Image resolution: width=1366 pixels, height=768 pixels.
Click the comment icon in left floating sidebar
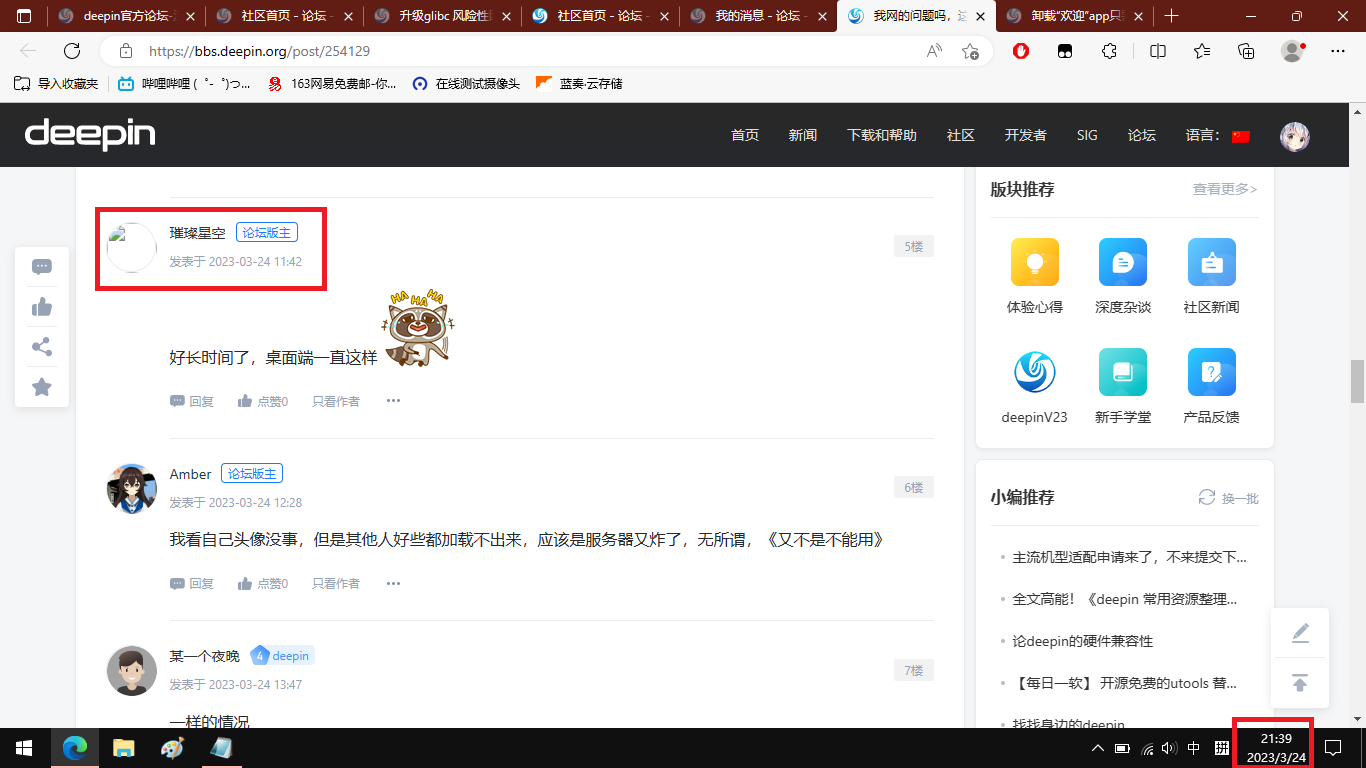point(42,266)
